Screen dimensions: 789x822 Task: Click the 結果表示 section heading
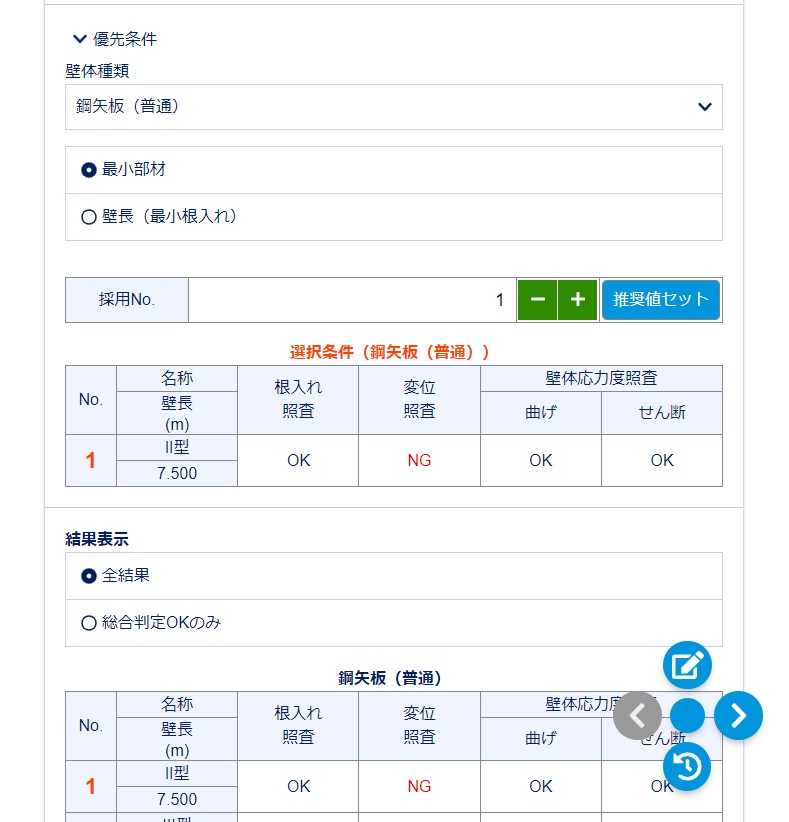tap(97, 539)
